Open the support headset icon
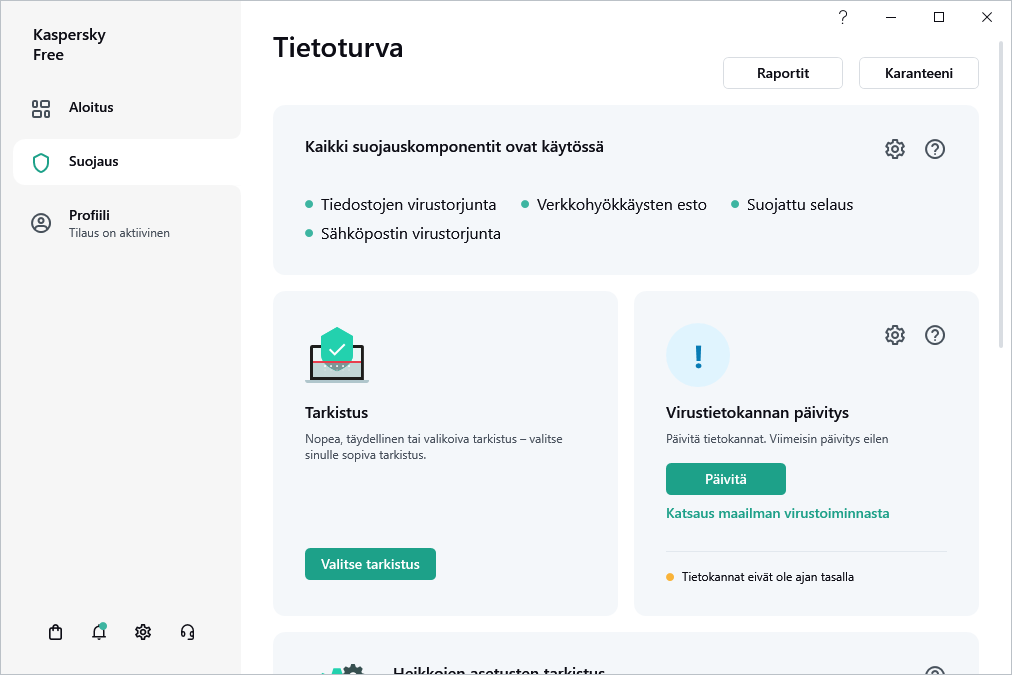1012x675 pixels. tap(187, 631)
